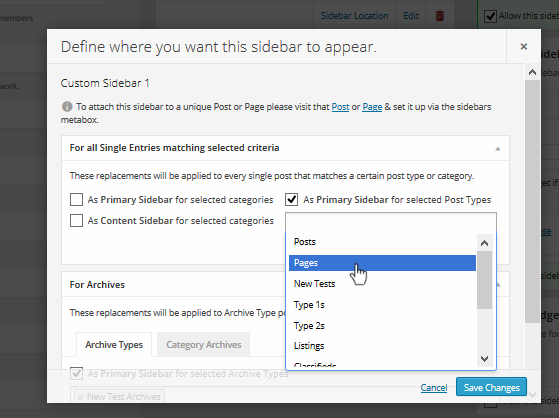
Task: Open the Archive Types tab
Action: point(114,345)
